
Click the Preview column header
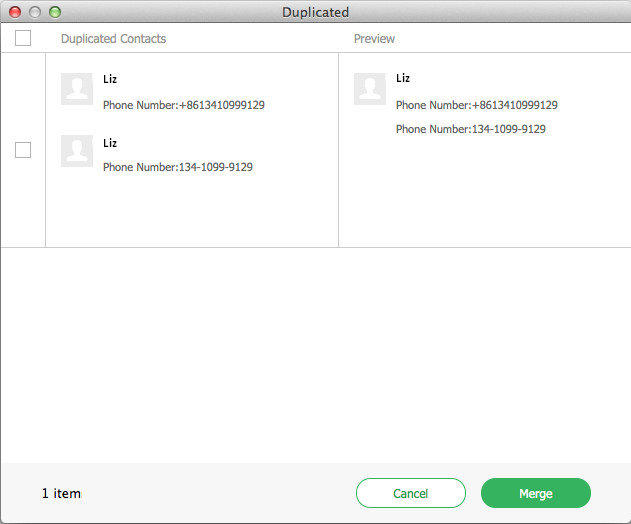tap(374, 39)
